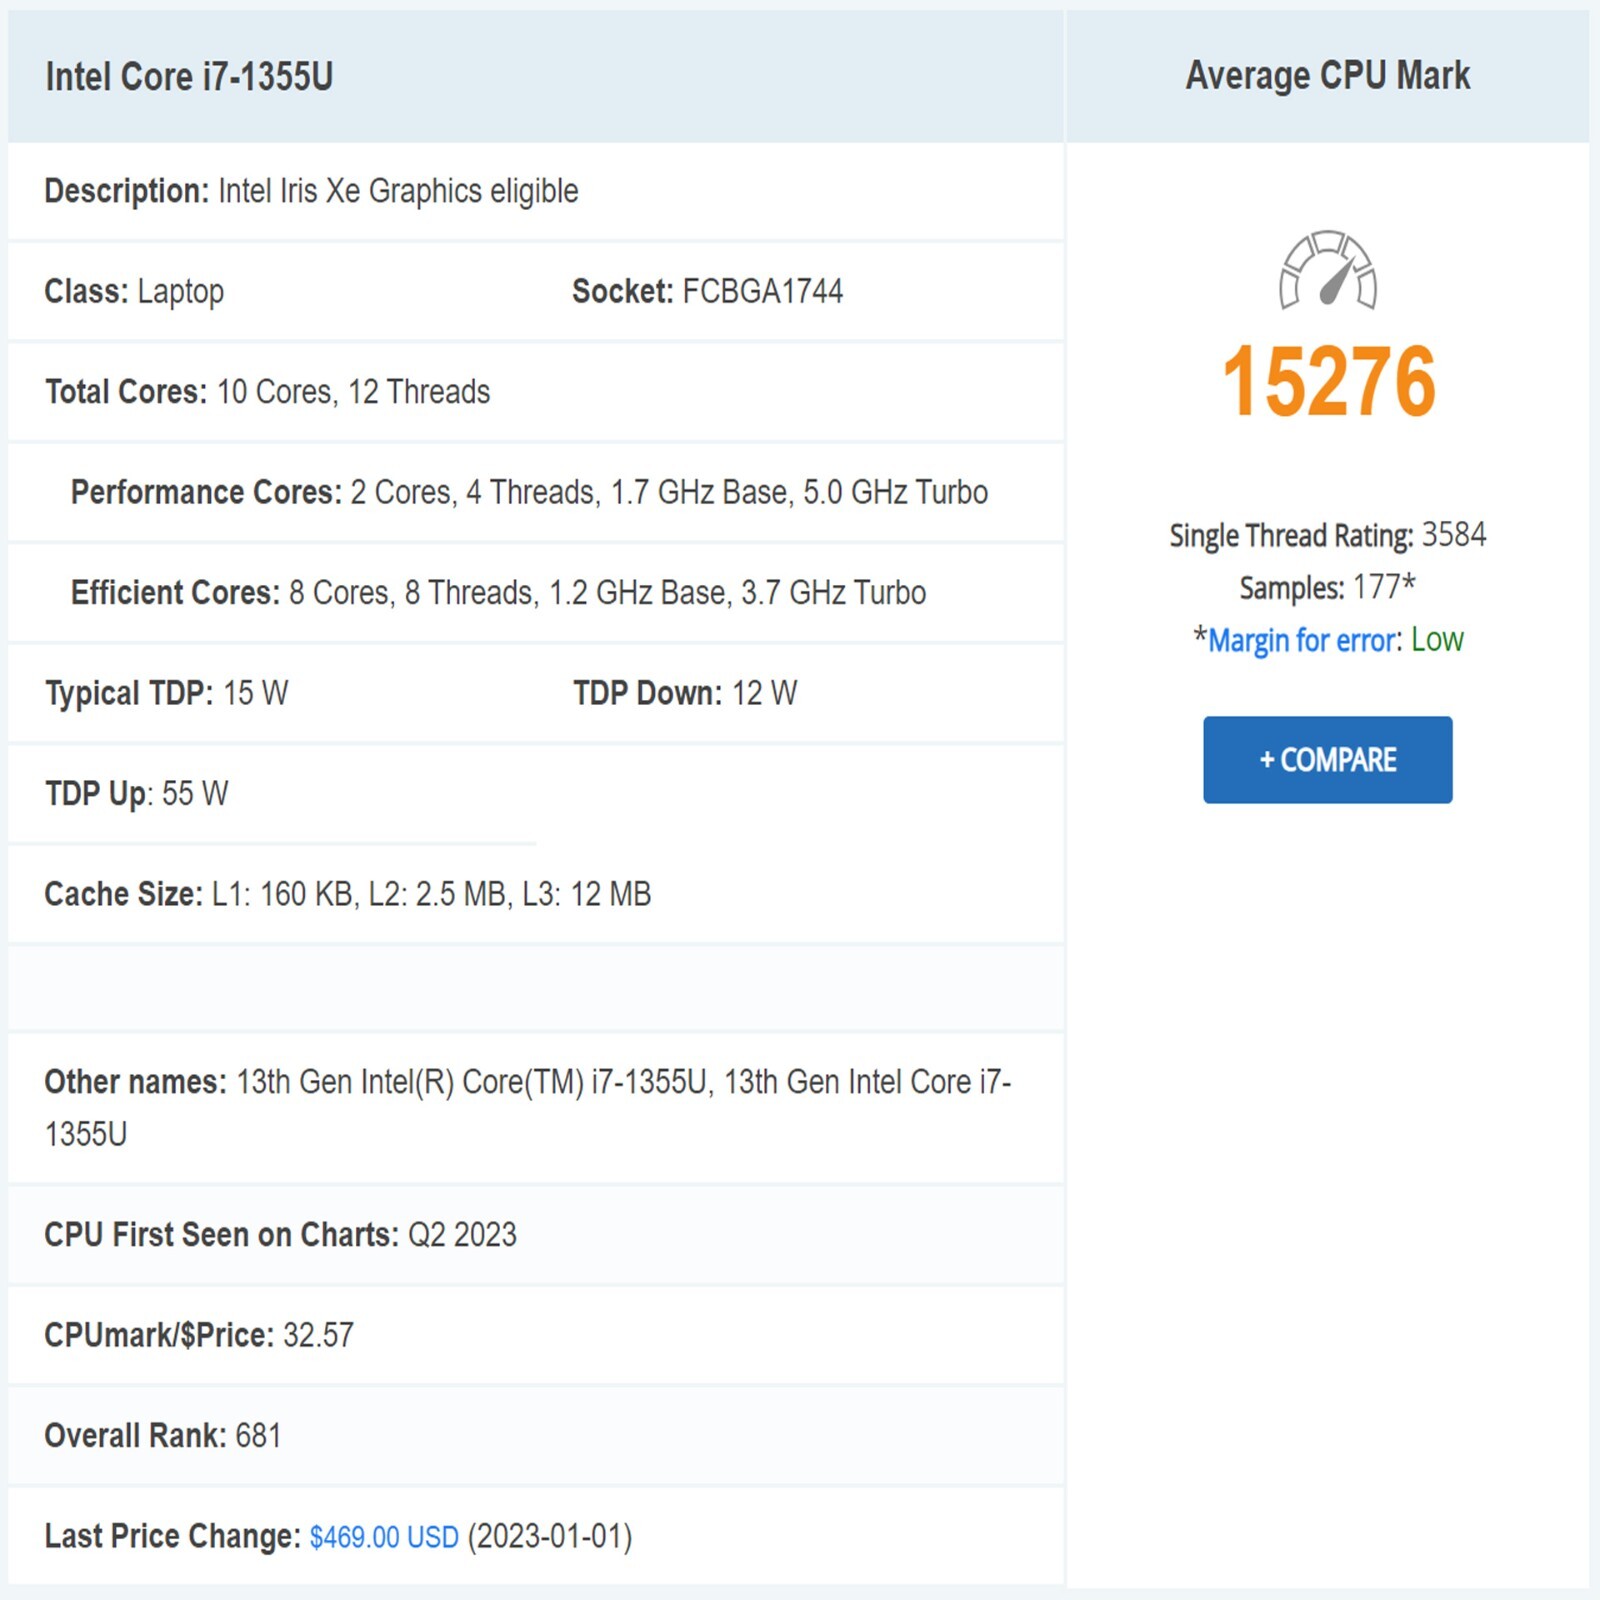Image resolution: width=1600 pixels, height=1600 pixels.
Task: Select the 15276 CPU Mark score
Action: 1329,381
